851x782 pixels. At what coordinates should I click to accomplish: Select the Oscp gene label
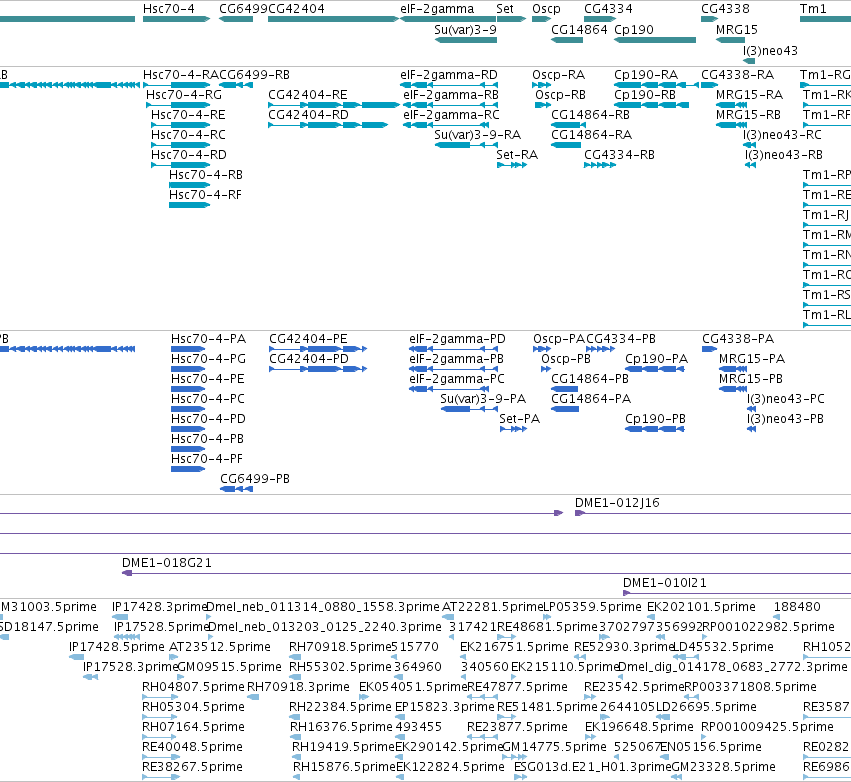point(546,9)
